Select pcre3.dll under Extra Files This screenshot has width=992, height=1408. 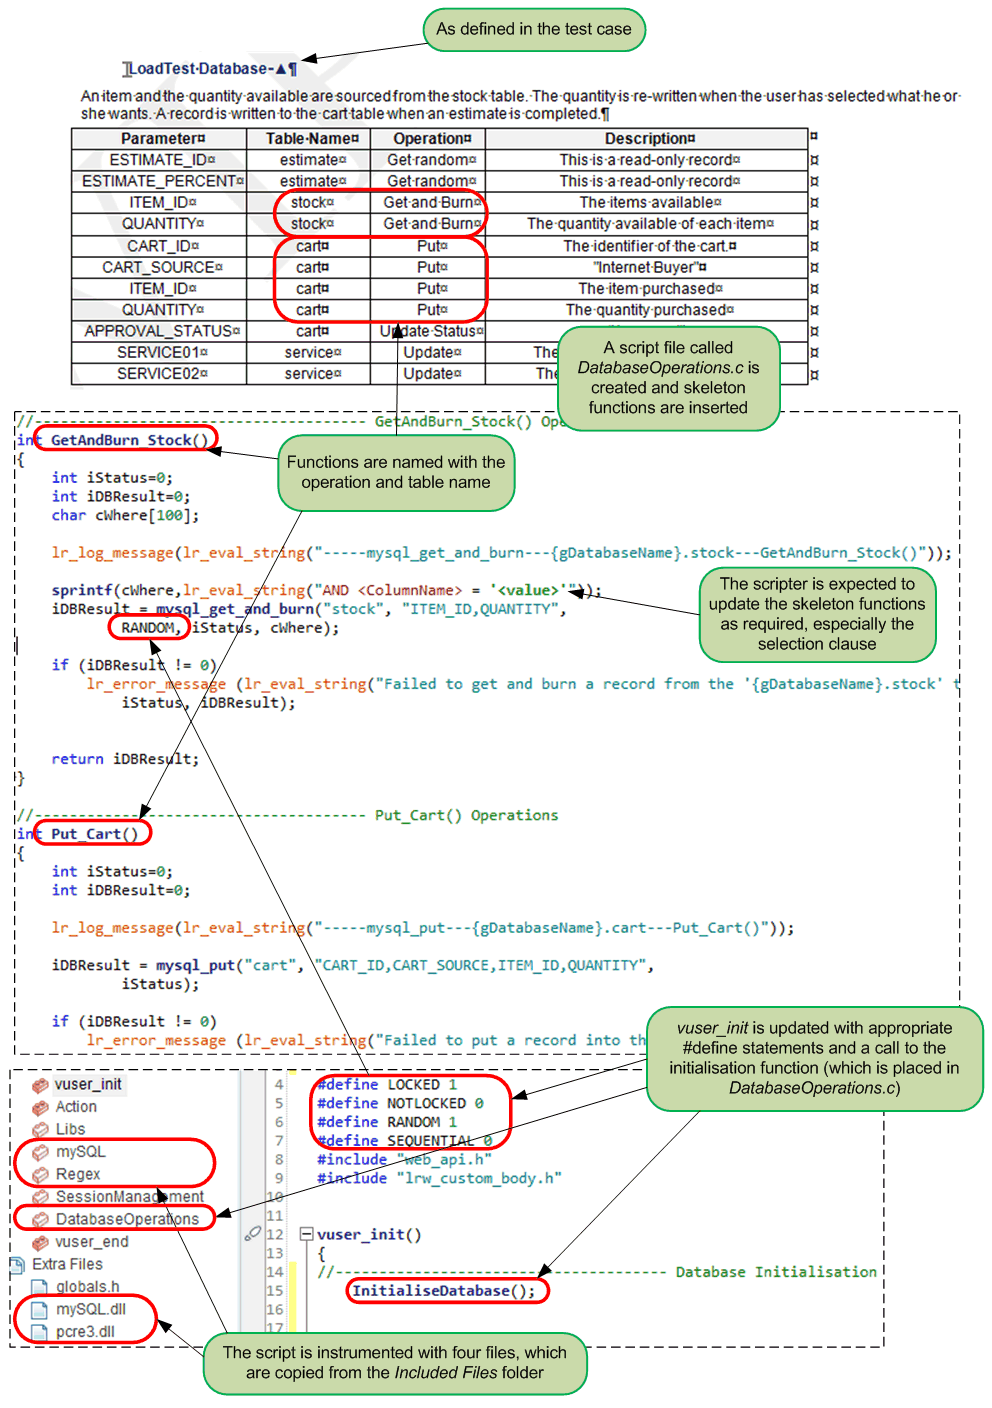point(85,1332)
